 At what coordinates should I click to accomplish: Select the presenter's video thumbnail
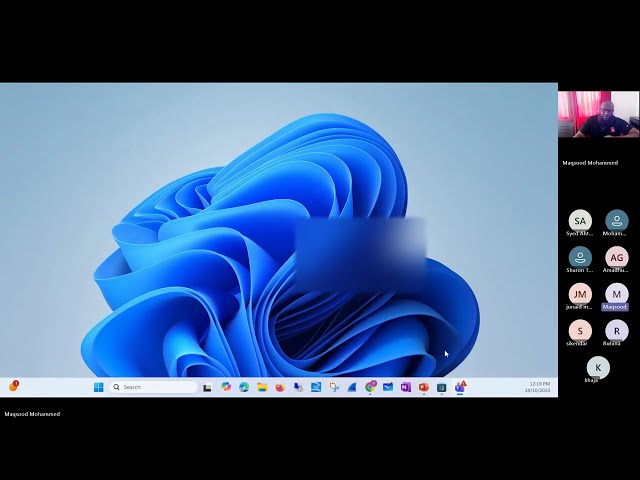599,114
